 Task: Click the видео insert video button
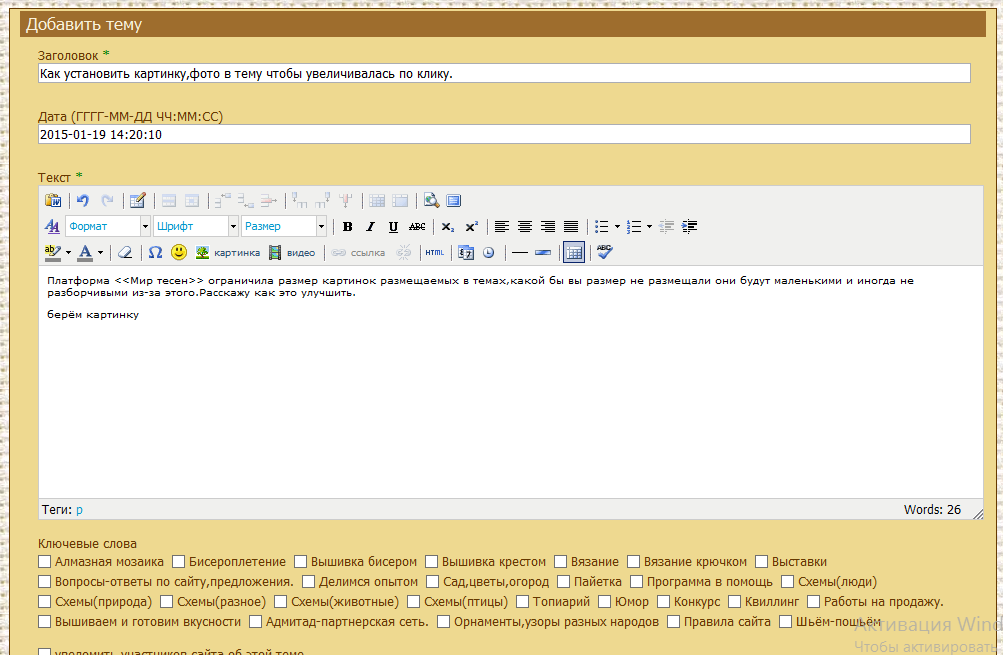coord(292,252)
